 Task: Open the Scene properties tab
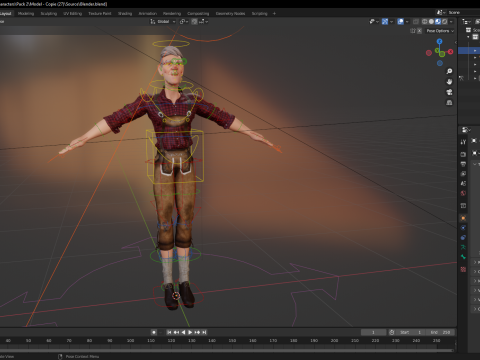[x=463, y=183]
